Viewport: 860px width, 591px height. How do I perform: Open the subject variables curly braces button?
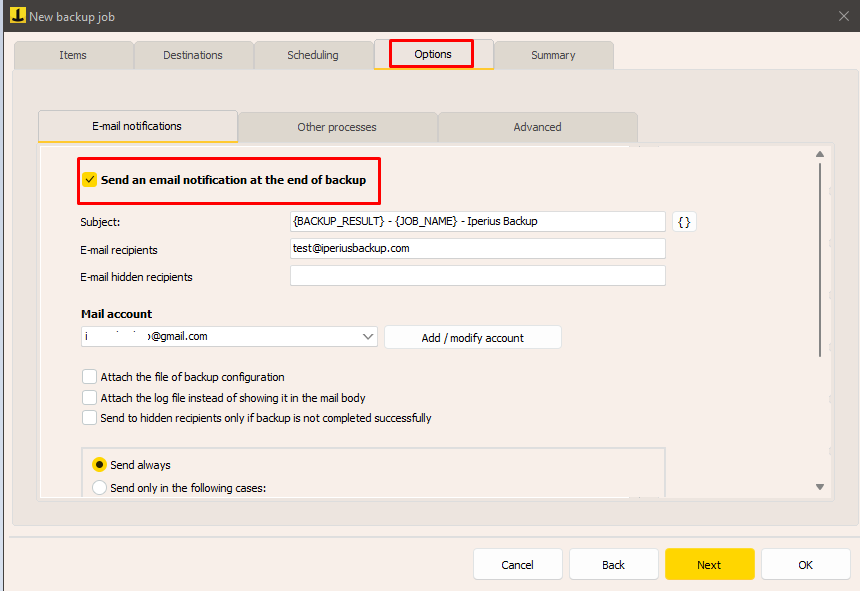tap(684, 222)
